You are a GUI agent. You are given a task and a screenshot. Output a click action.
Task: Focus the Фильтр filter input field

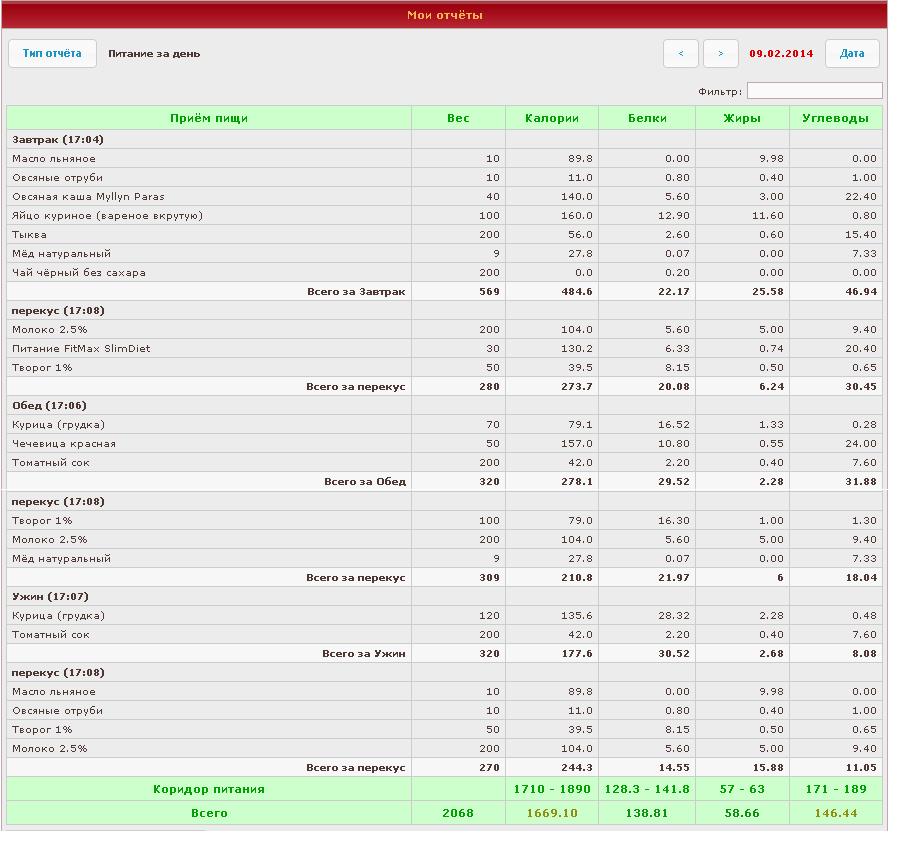[815, 90]
